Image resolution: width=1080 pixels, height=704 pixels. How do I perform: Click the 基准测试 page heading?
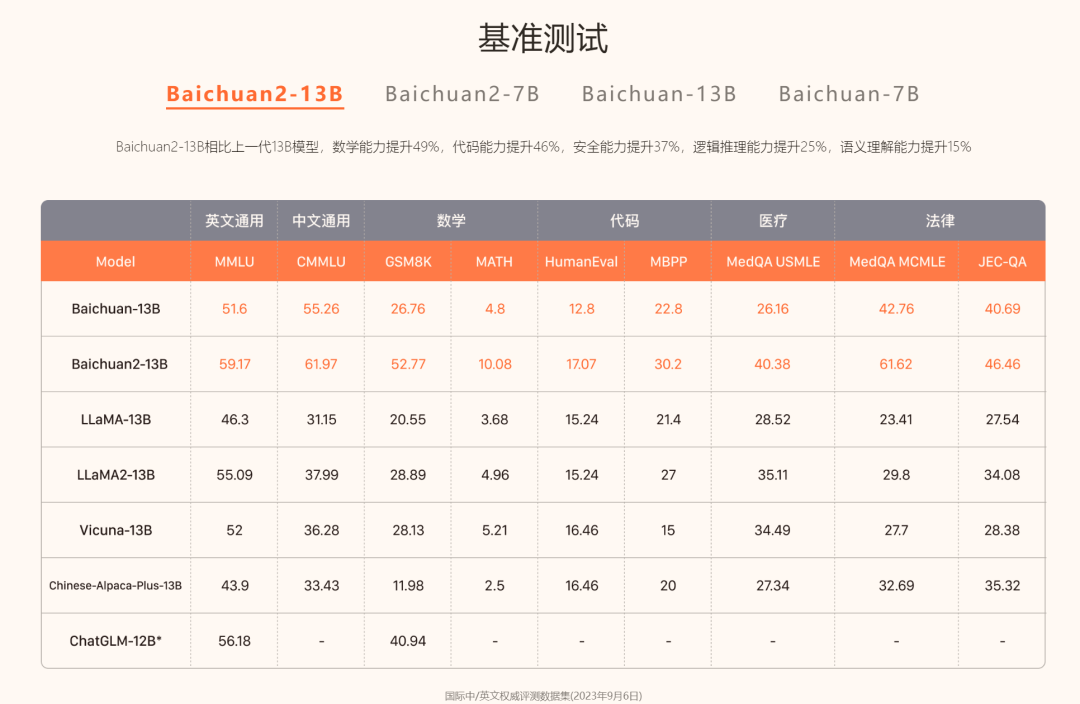pos(543,39)
